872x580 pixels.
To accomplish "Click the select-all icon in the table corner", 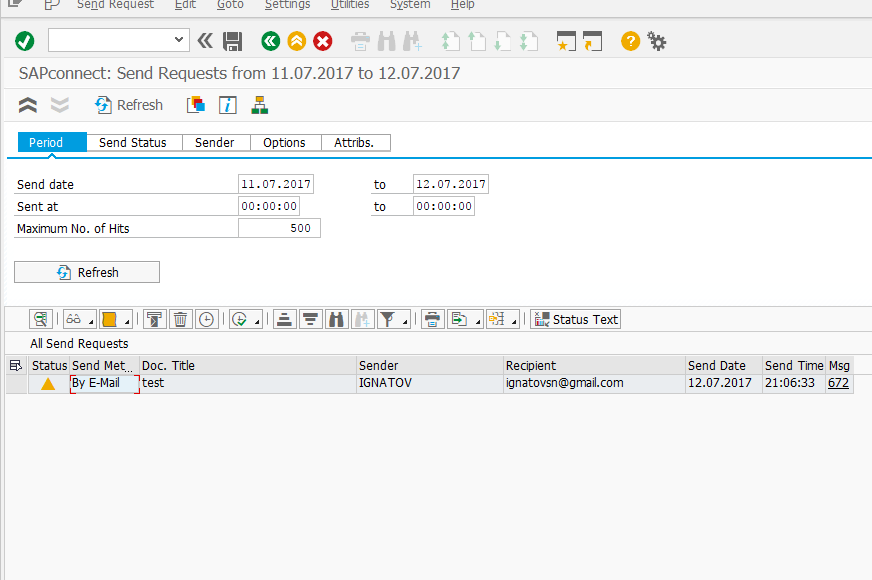I will (x=16, y=365).
